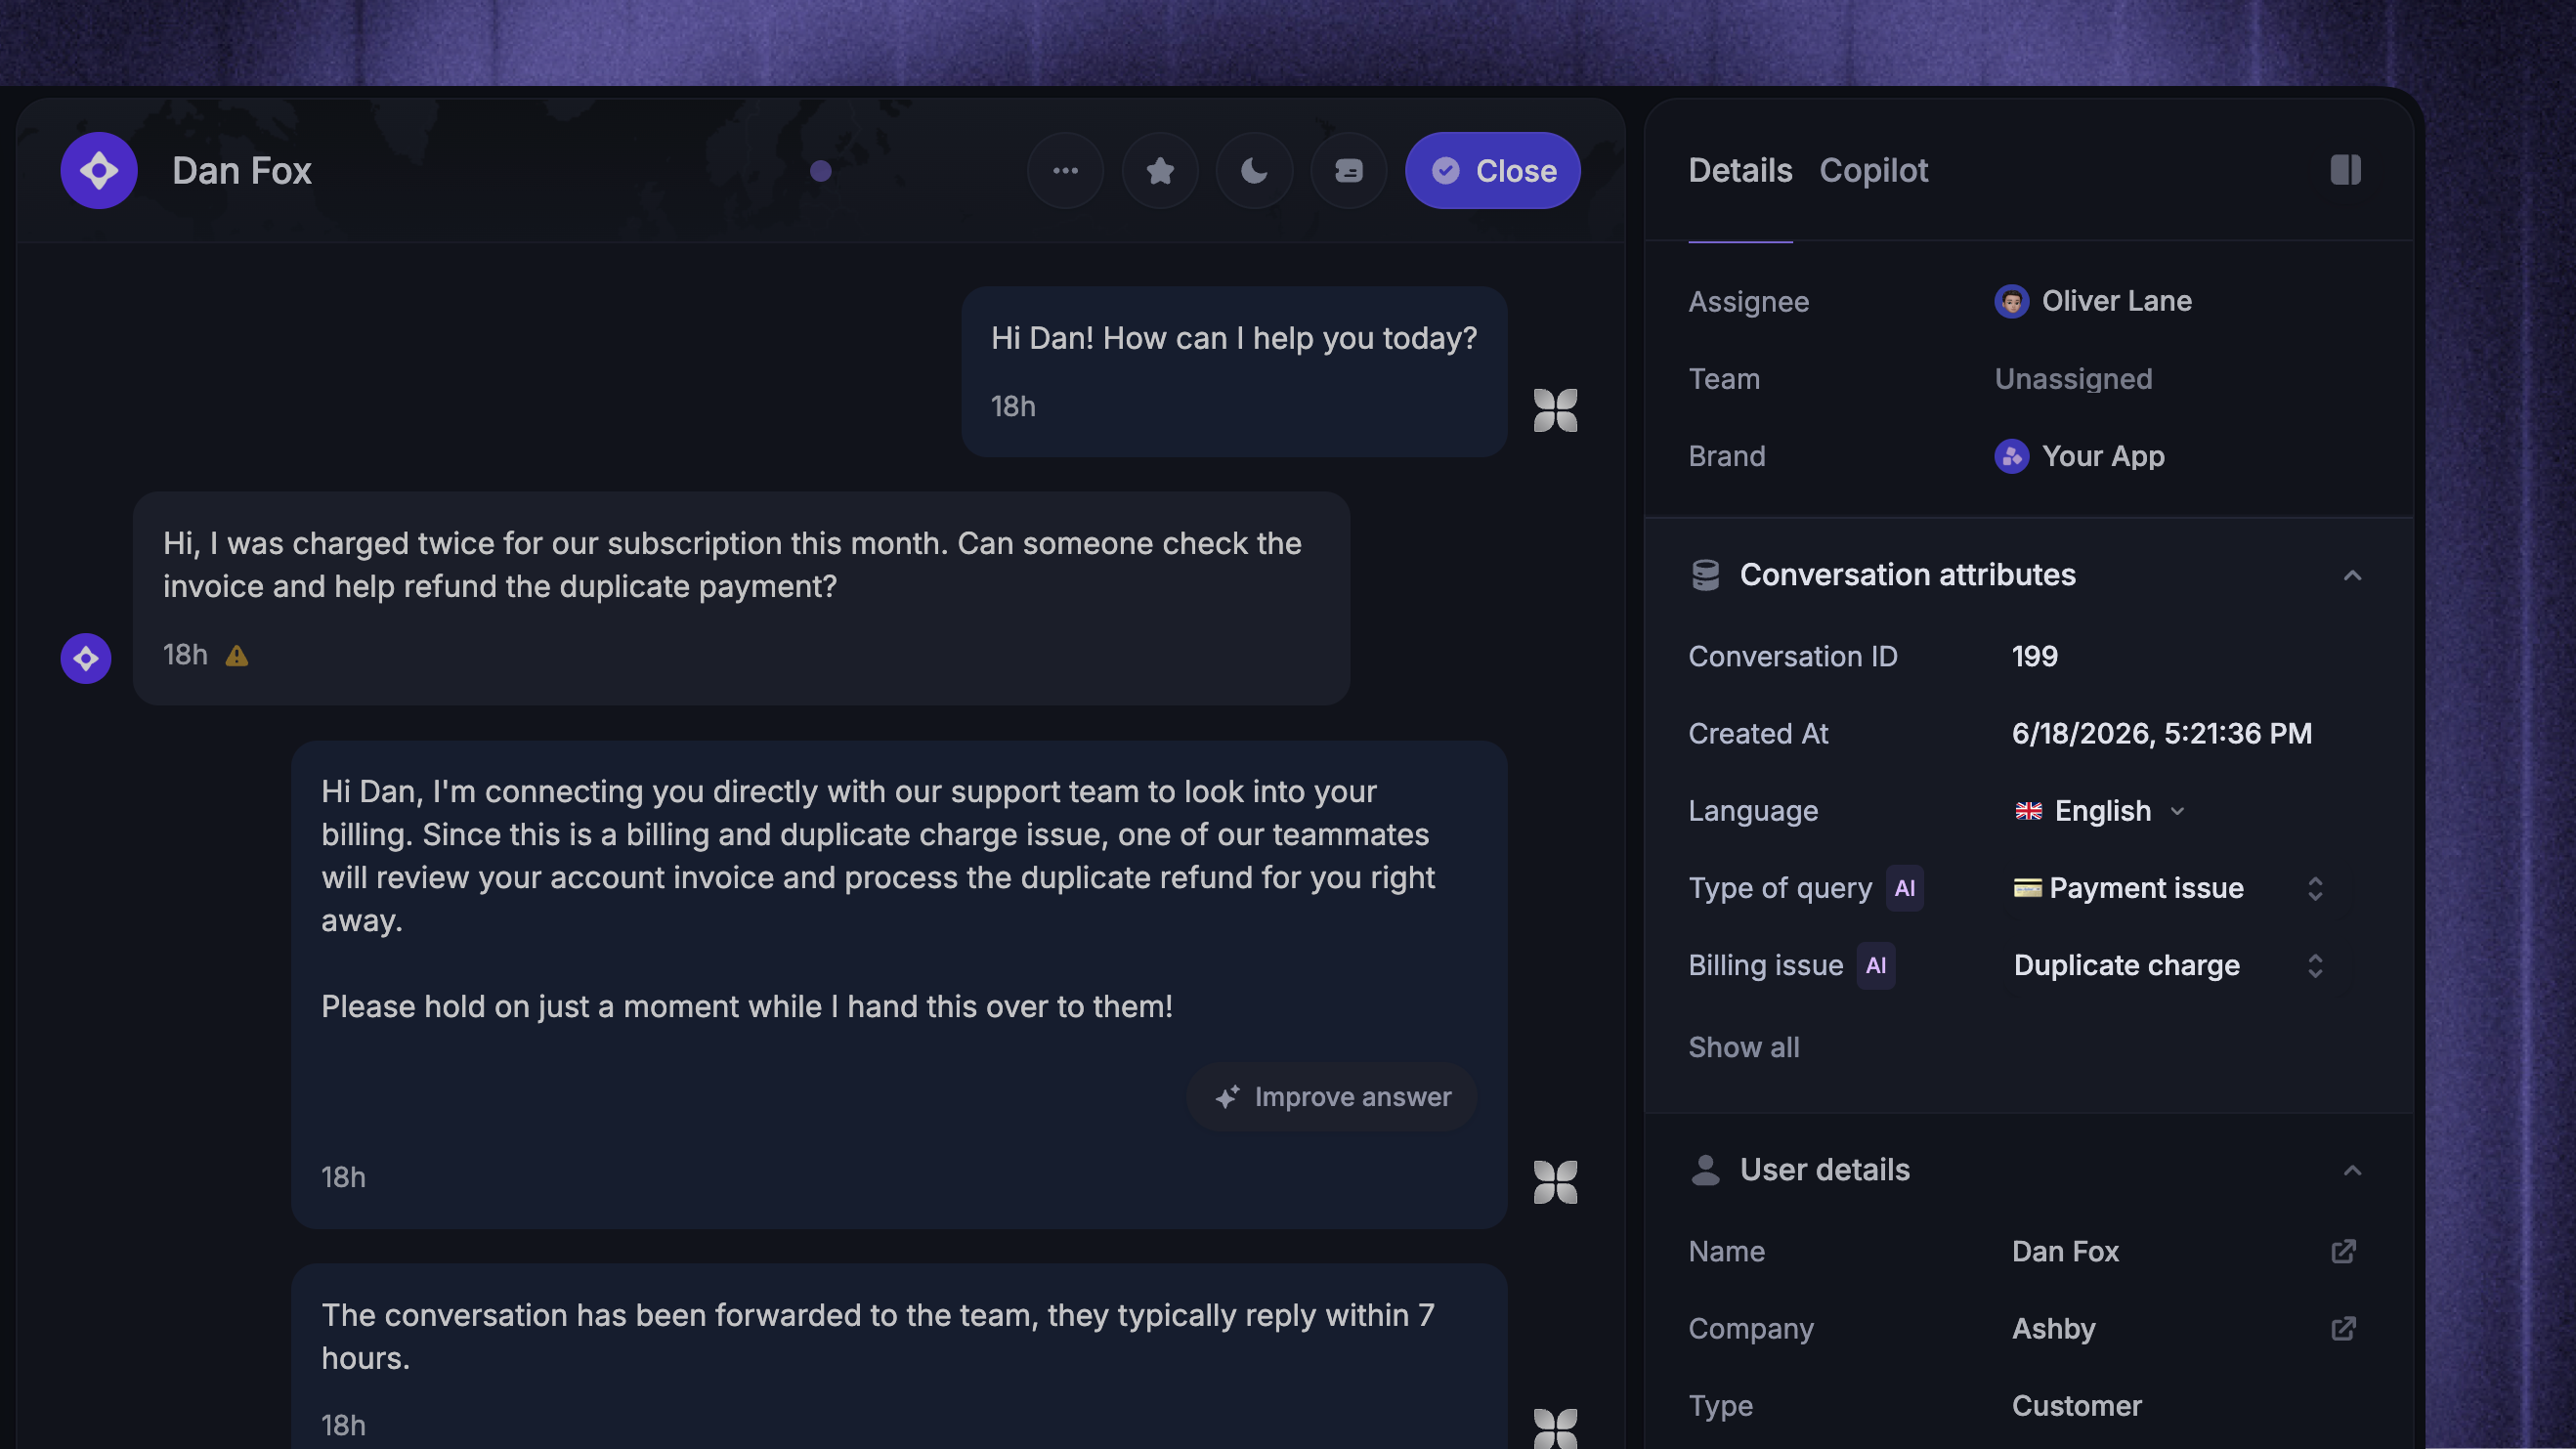
Task: Select the Details tab
Action: [1740, 170]
